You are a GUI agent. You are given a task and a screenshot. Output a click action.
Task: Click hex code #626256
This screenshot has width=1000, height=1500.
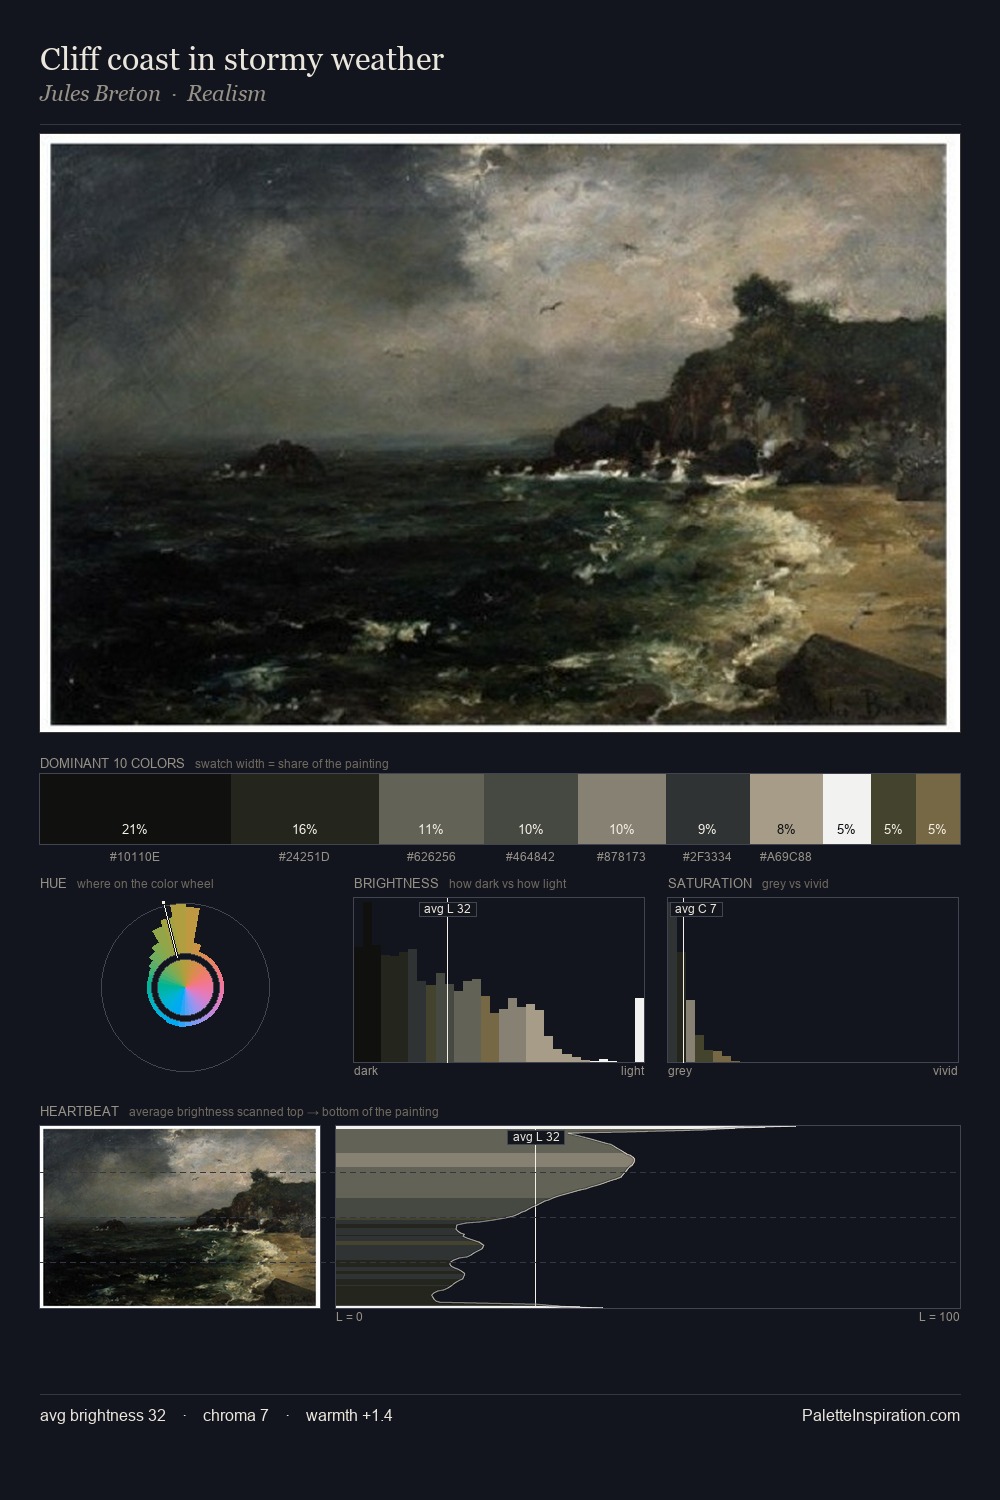431,857
